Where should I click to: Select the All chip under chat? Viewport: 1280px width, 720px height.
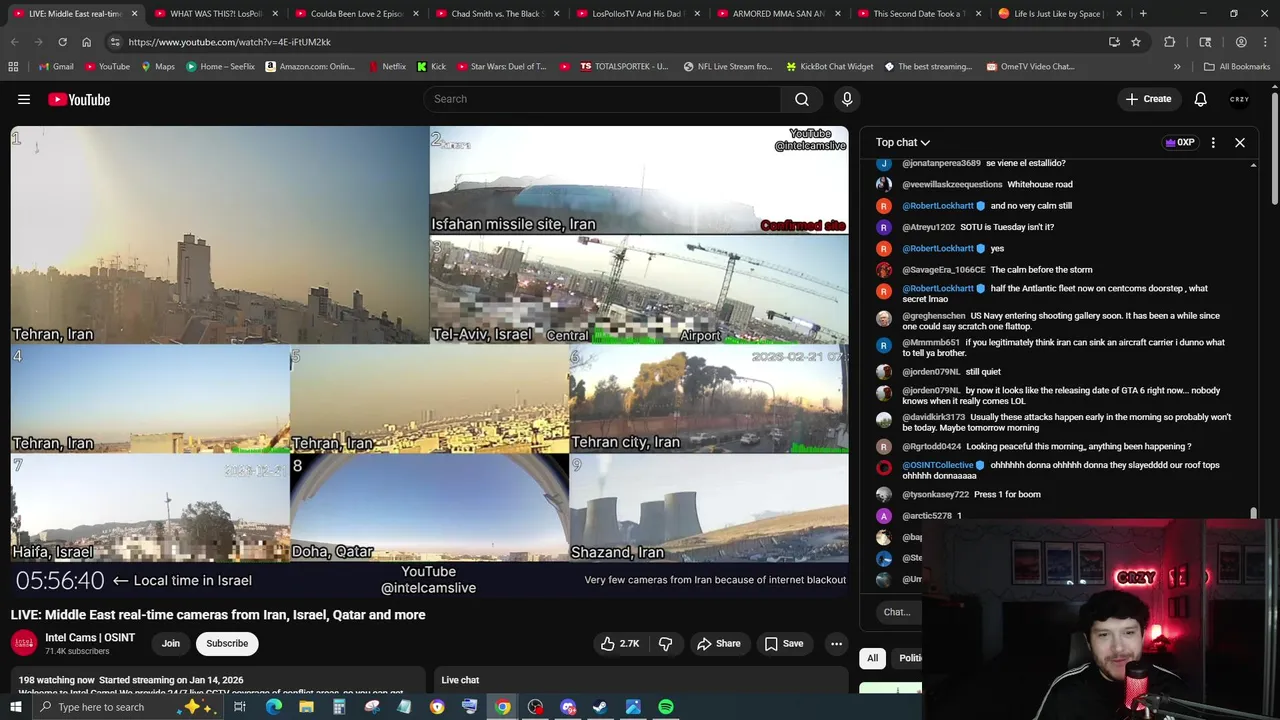pyautogui.click(x=872, y=658)
